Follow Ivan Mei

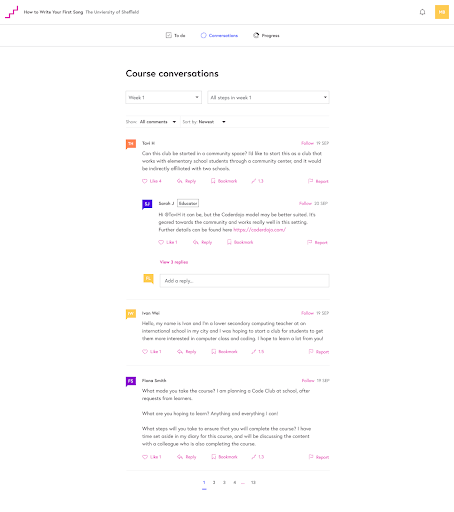[307, 313]
